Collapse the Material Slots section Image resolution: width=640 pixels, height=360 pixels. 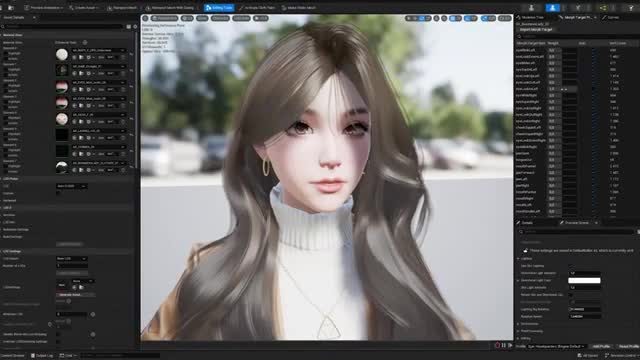pyautogui.click(x=12, y=35)
